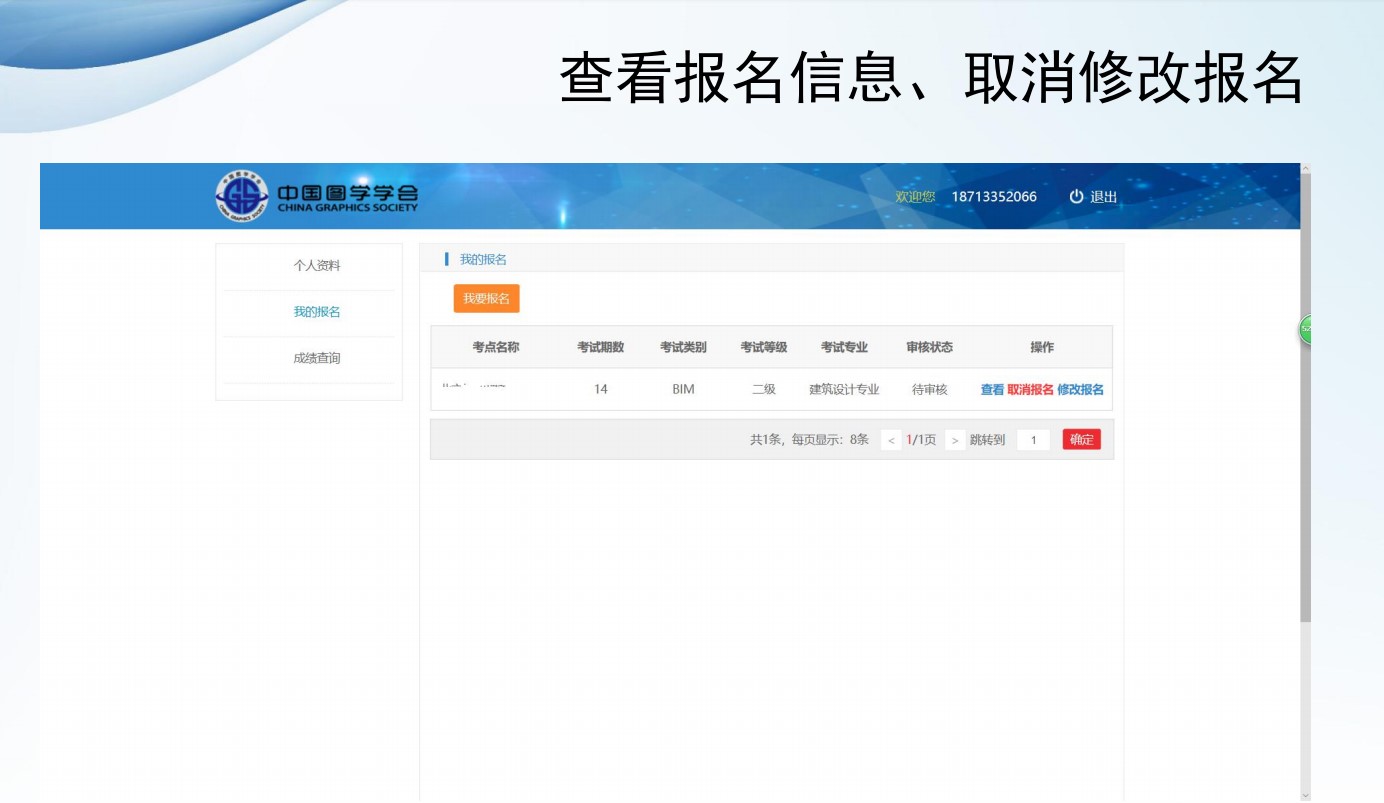Open 个人资料 in the left sidebar
This screenshot has width=1384, height=803.
317,266
